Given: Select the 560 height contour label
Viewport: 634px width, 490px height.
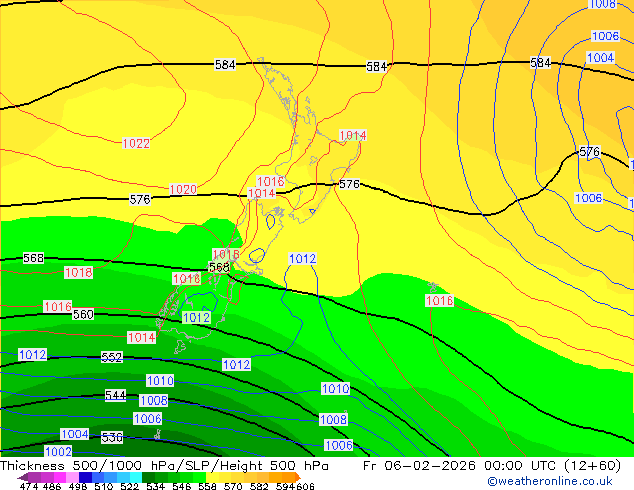Looking at the screenshot, I should (83, 314).
